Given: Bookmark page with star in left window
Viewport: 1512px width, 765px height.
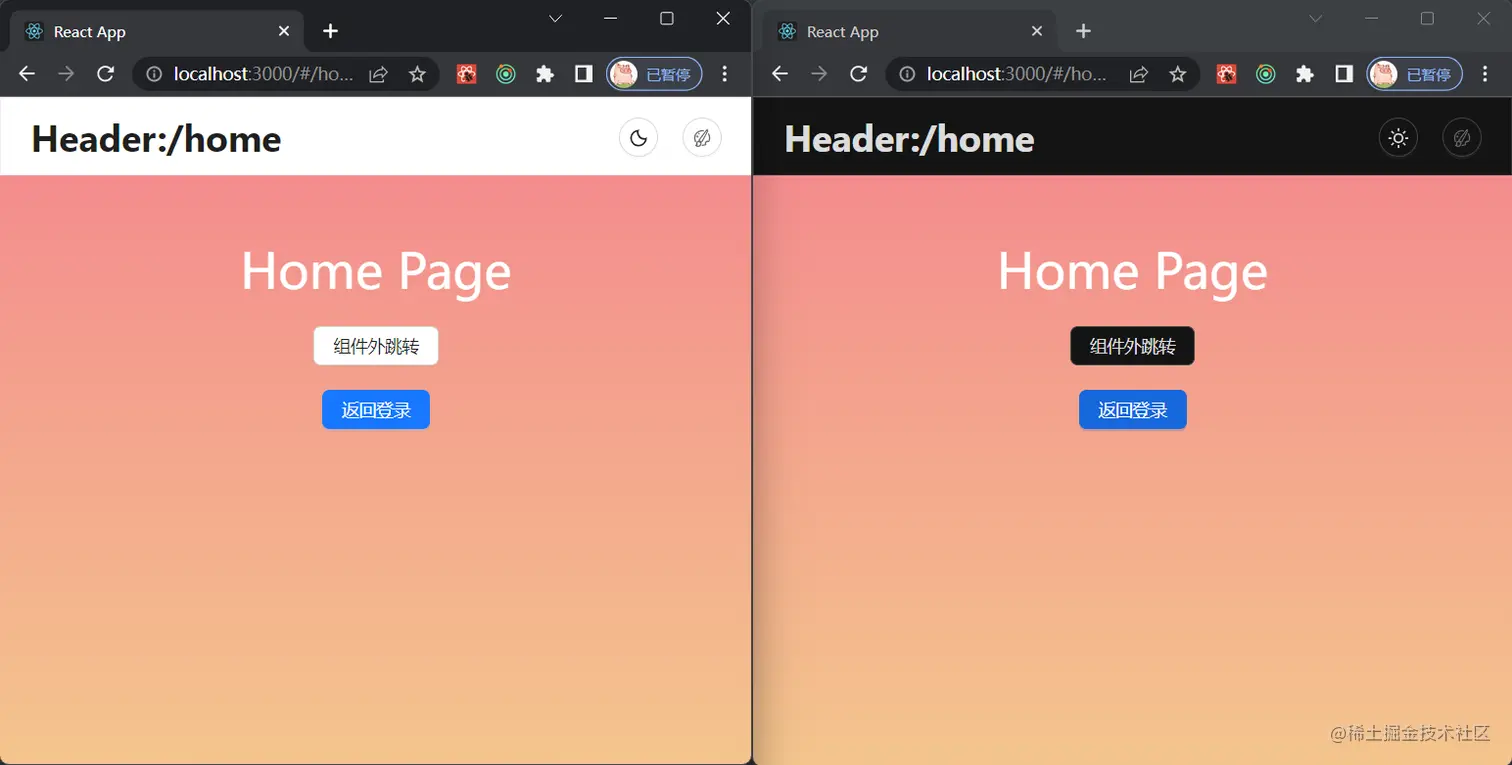Looking at the screenshot, I should click(418, 74).
